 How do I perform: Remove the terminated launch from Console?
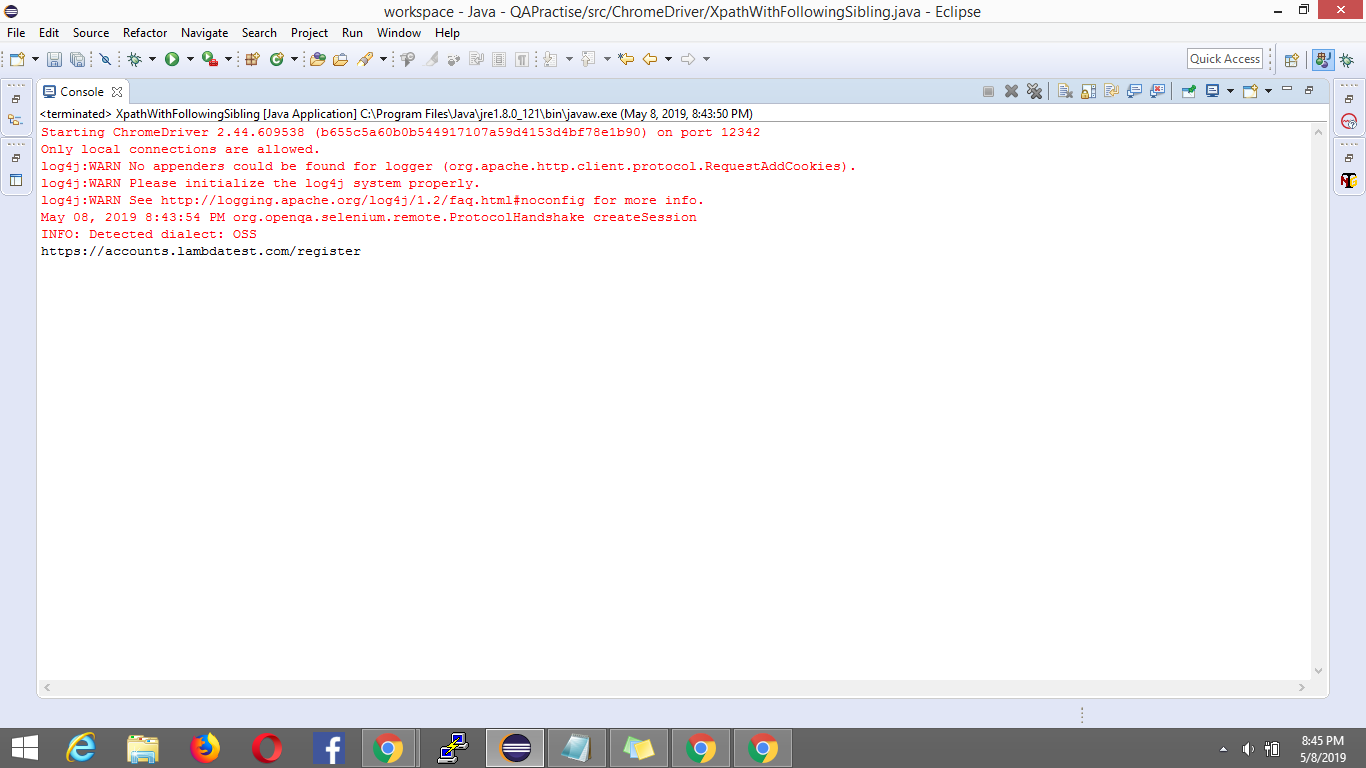pos(1010,90)
